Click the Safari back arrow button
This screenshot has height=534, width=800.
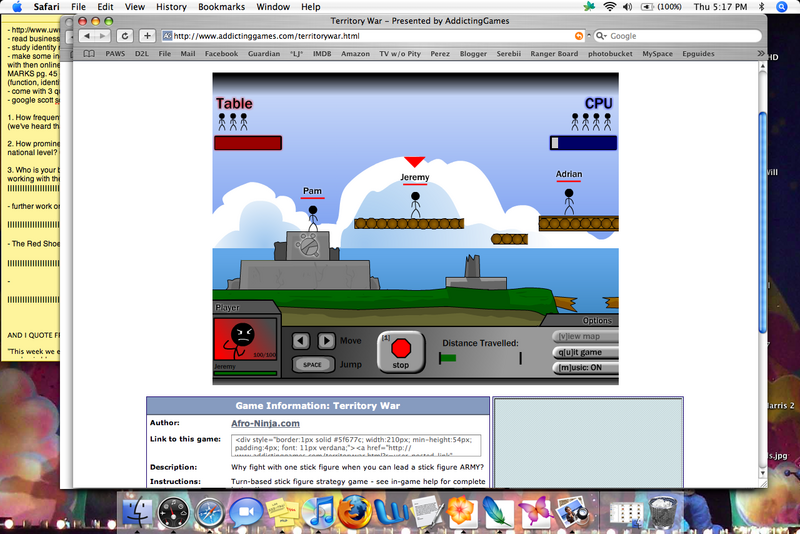87,36
